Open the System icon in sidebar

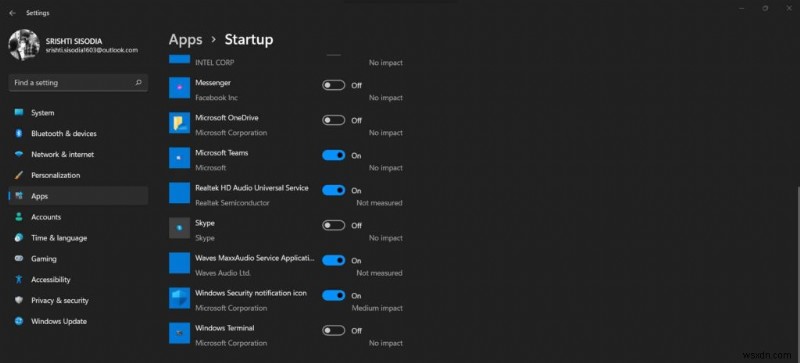19,112
